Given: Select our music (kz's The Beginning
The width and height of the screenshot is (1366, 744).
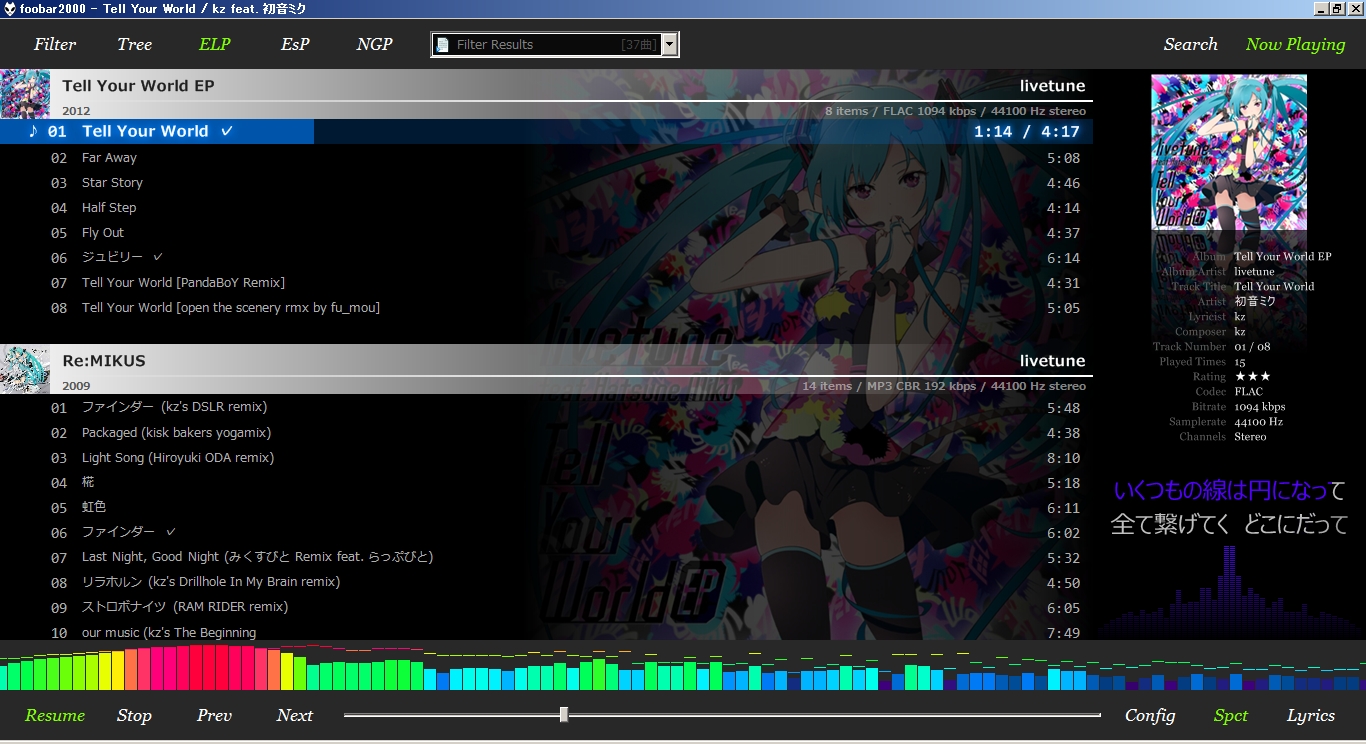Looking at the screenshot, I should tap(546, 632).
